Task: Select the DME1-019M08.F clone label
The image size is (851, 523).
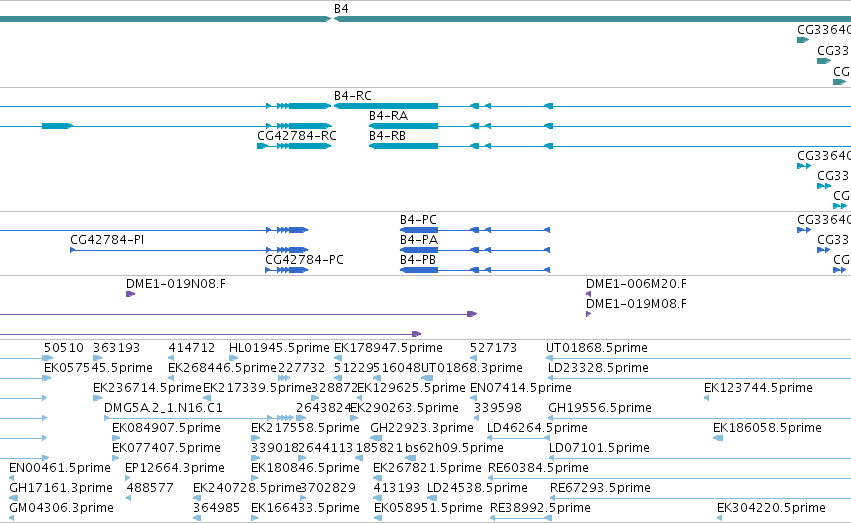Action: [636, 304]
